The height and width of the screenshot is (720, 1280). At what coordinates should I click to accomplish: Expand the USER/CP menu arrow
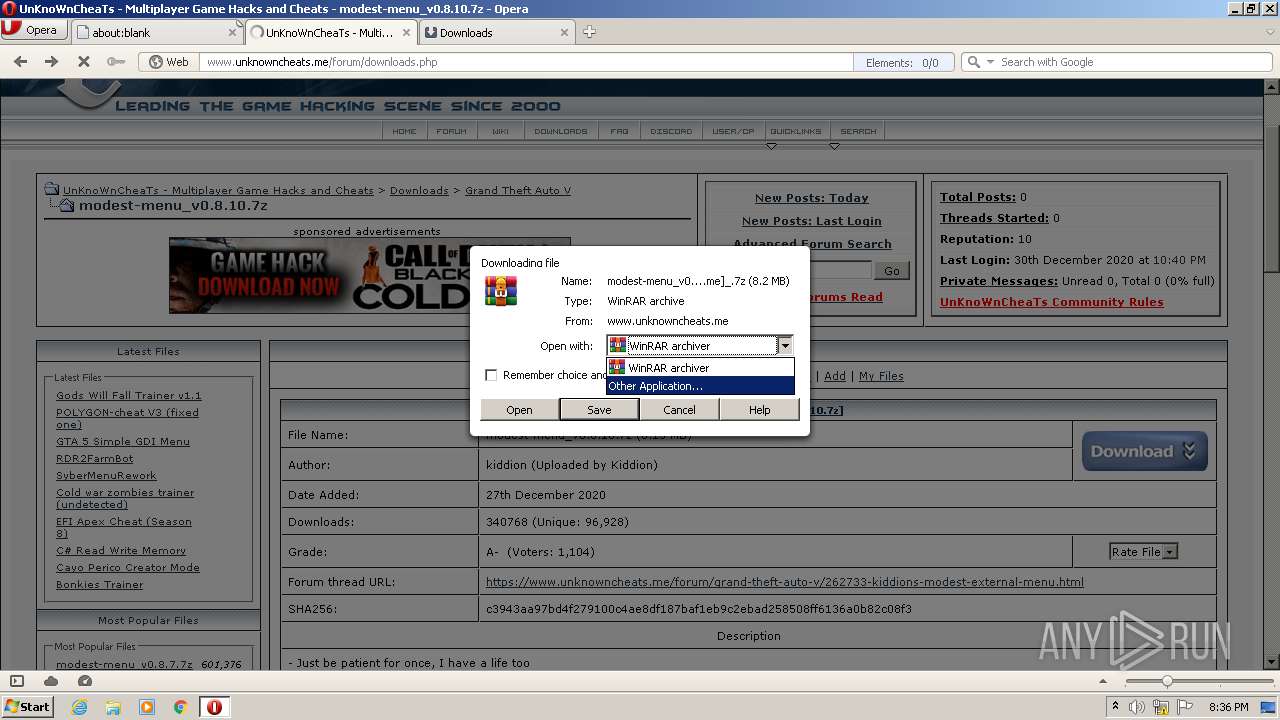pos(771,146)
